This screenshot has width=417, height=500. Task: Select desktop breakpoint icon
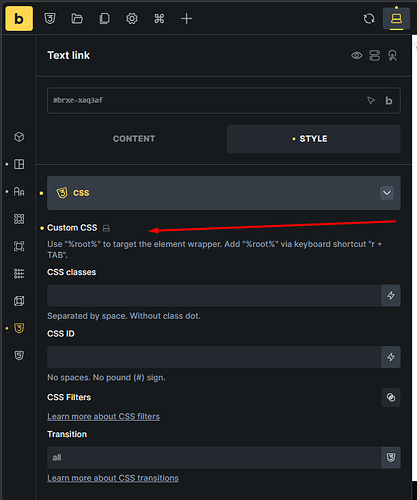point(396,19)
